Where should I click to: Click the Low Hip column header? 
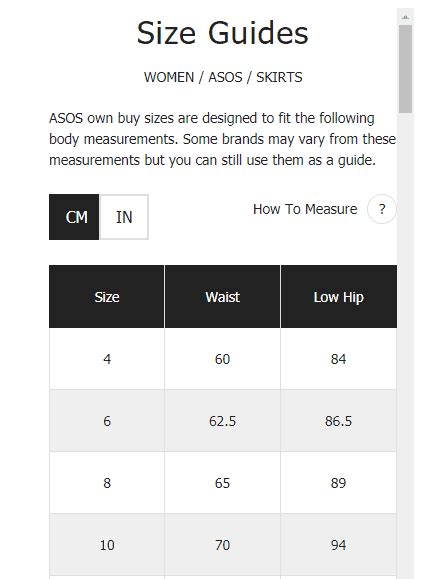tap(339, 297)
